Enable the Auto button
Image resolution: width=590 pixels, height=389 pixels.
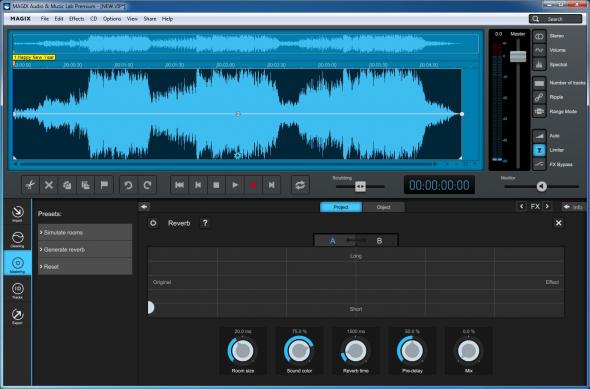pos(539,135)
